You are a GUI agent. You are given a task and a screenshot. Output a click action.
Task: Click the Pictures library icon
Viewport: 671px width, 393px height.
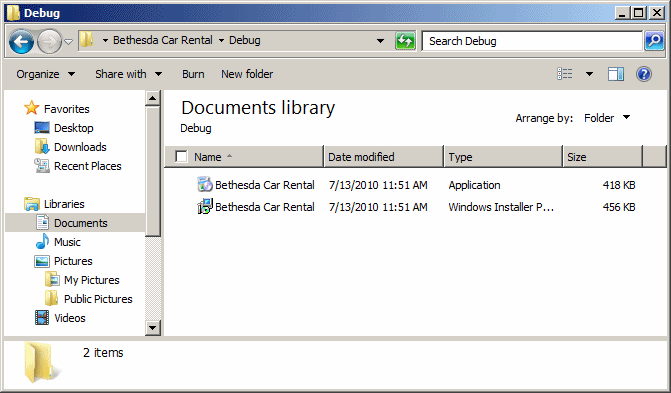point(42,261)
